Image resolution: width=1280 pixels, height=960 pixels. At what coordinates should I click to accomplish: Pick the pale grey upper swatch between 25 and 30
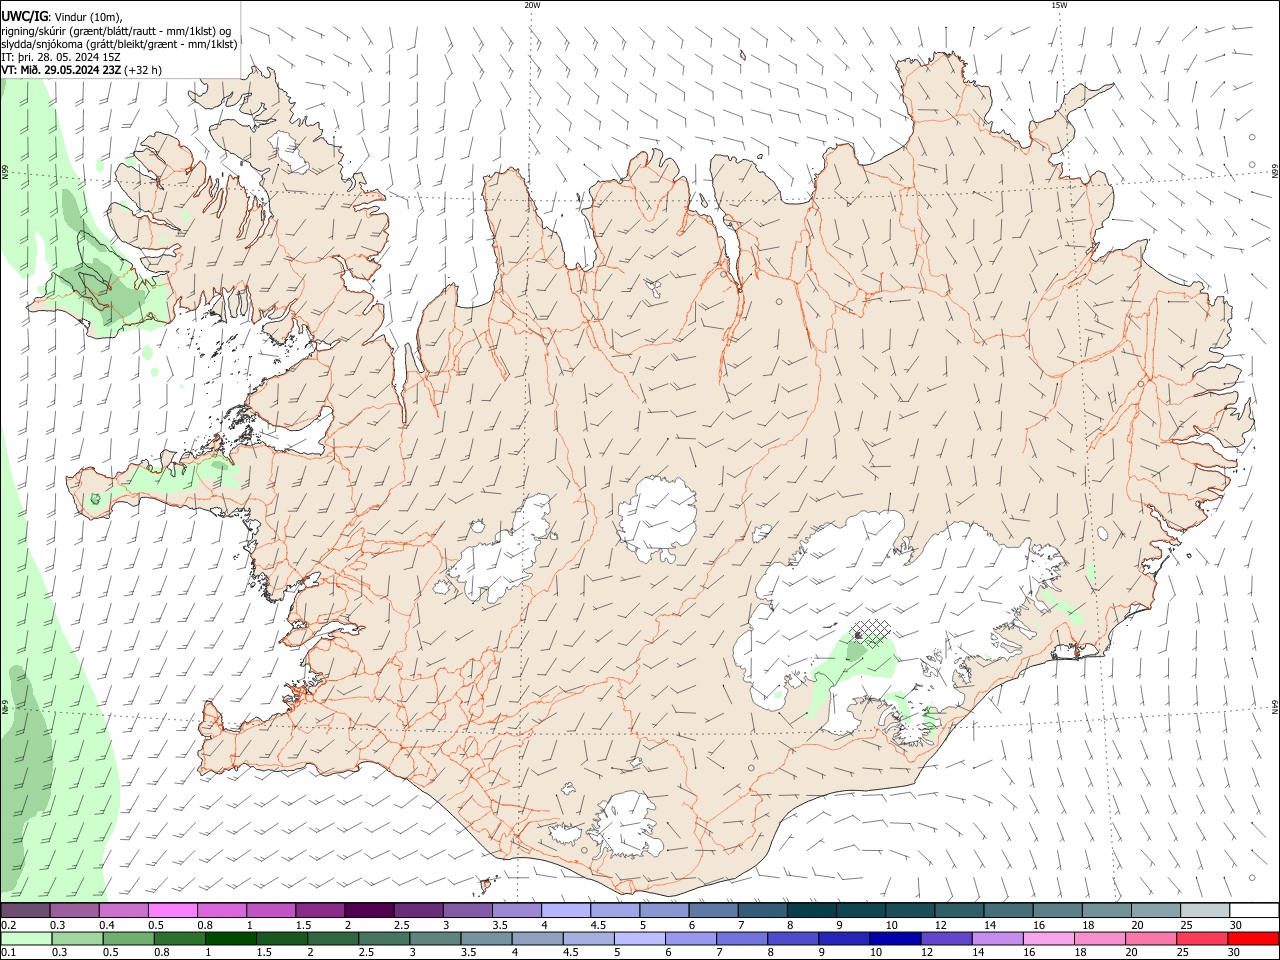click(1206, 910)
